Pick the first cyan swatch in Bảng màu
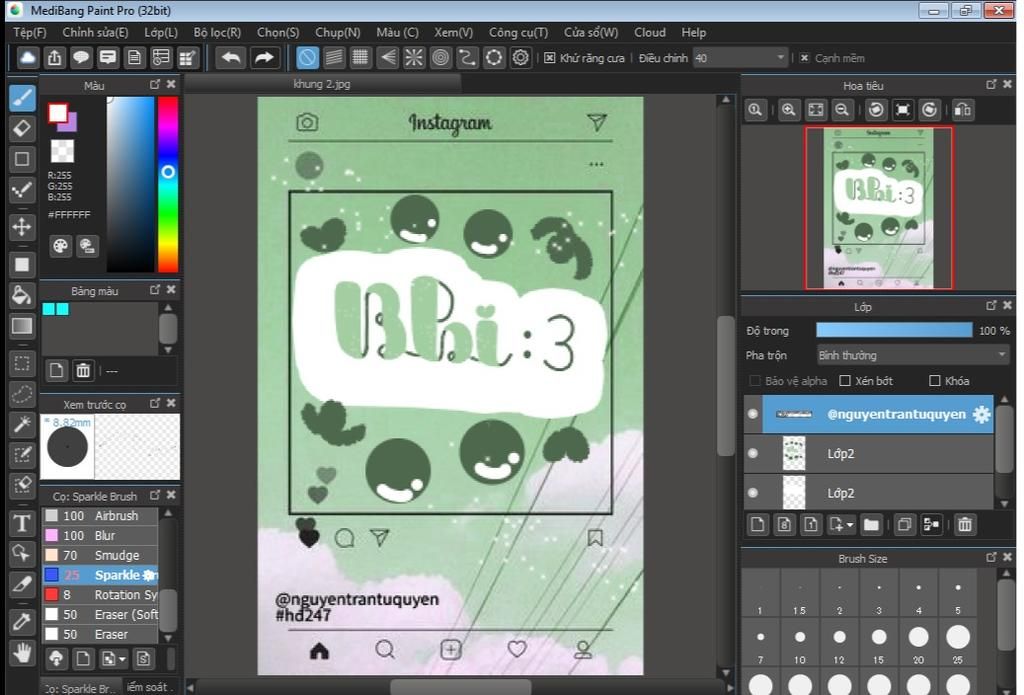The image size is (1024, 695). pyautogui.click(x=48, y=309)
